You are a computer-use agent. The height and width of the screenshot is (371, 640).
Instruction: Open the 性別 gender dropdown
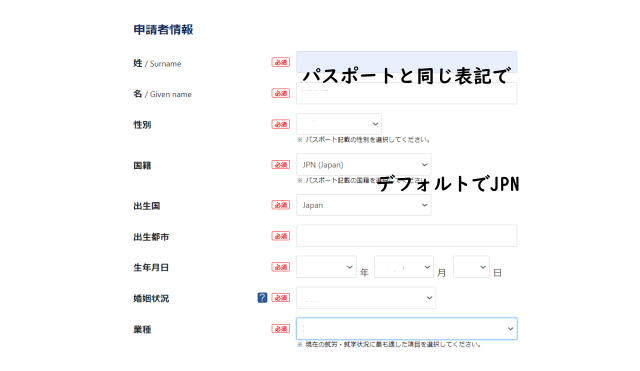[339, 124]
